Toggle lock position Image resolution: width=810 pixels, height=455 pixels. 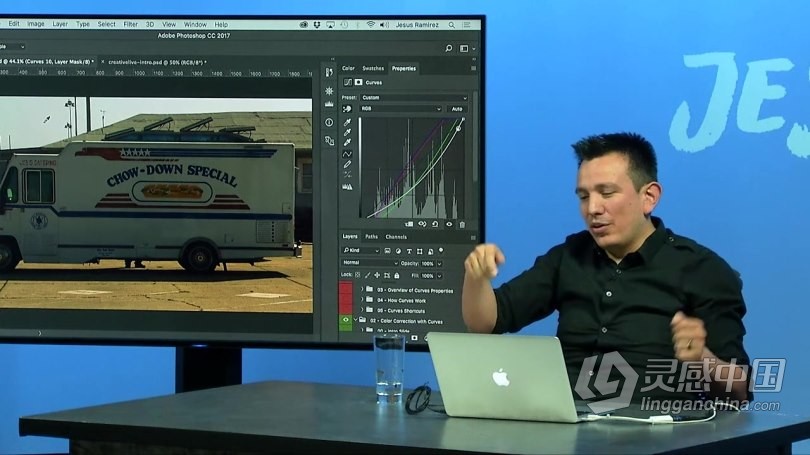point(377,275)
